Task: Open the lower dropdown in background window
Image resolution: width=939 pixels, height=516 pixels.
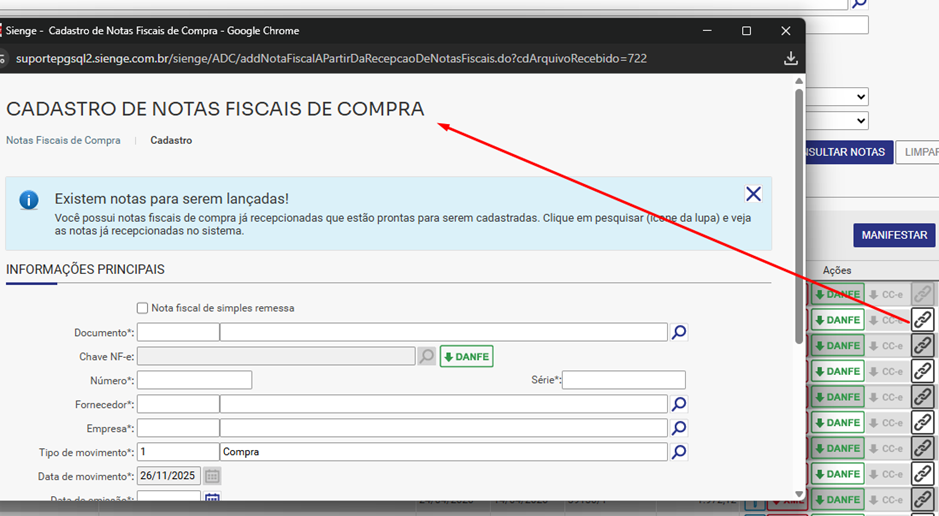Action: [837, 120]
